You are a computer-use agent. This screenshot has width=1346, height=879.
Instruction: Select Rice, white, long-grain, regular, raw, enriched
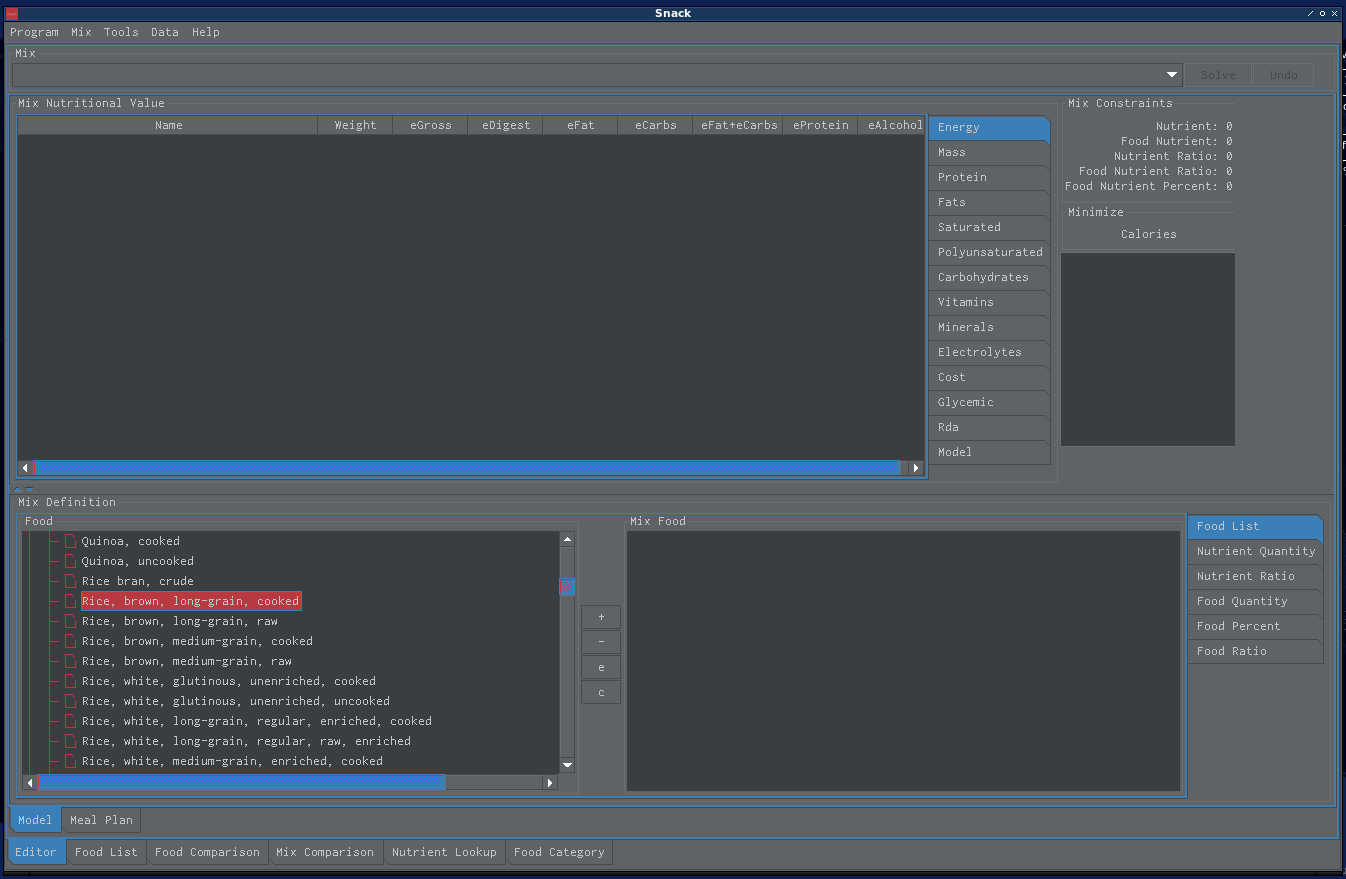coord(246,741)
